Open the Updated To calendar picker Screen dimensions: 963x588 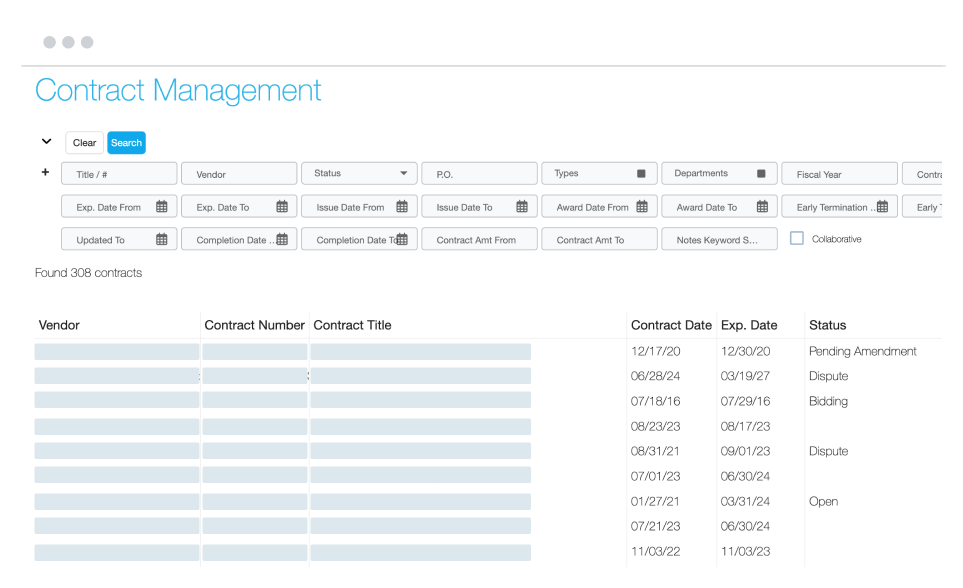[x=161, y=239]
